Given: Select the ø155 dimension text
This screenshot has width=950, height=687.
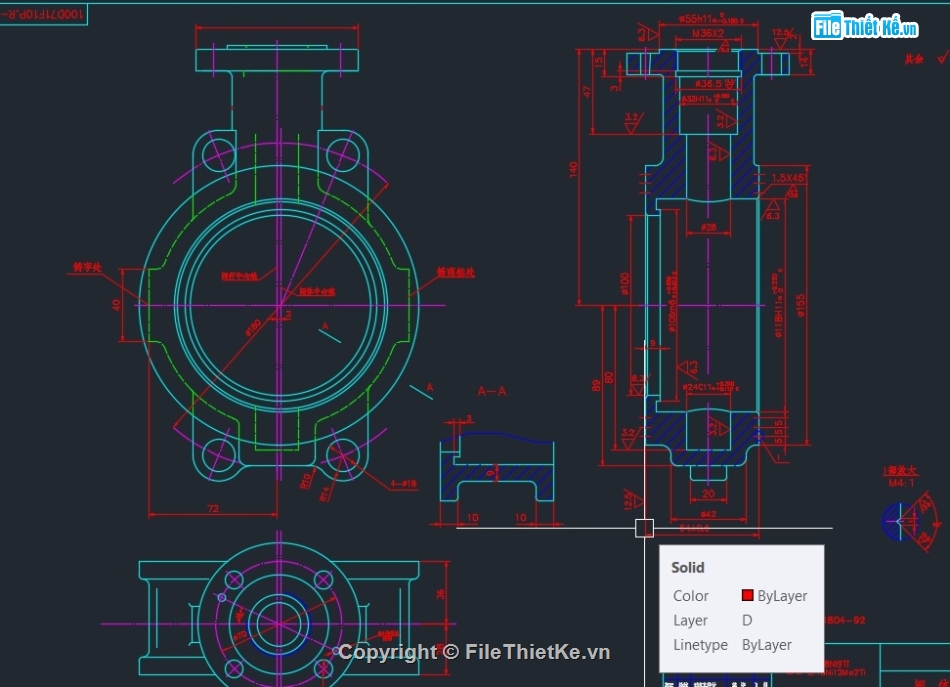Looking at the screenshot, I should click(x=800, y=305).
